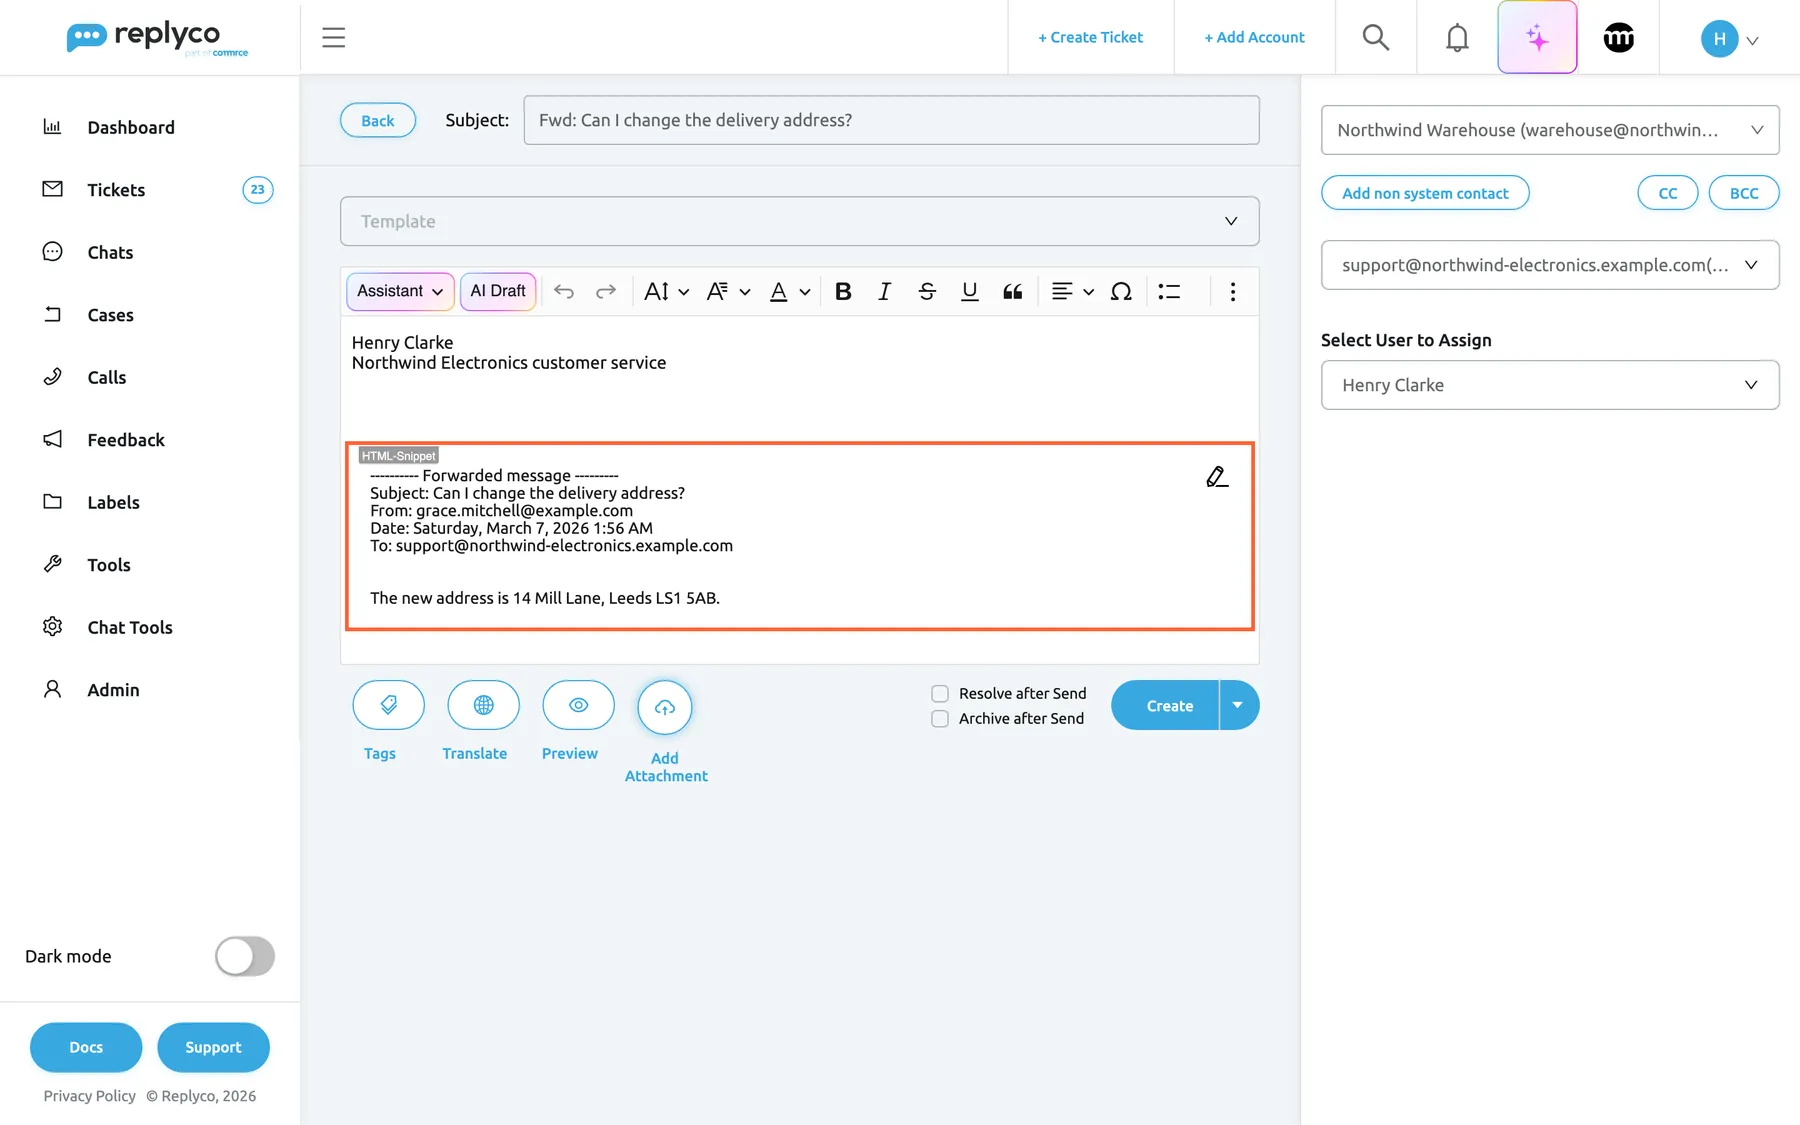Screen dimensions: 1800x1125
Task: Insert special character omega icon
Action: click(1121, 291)
